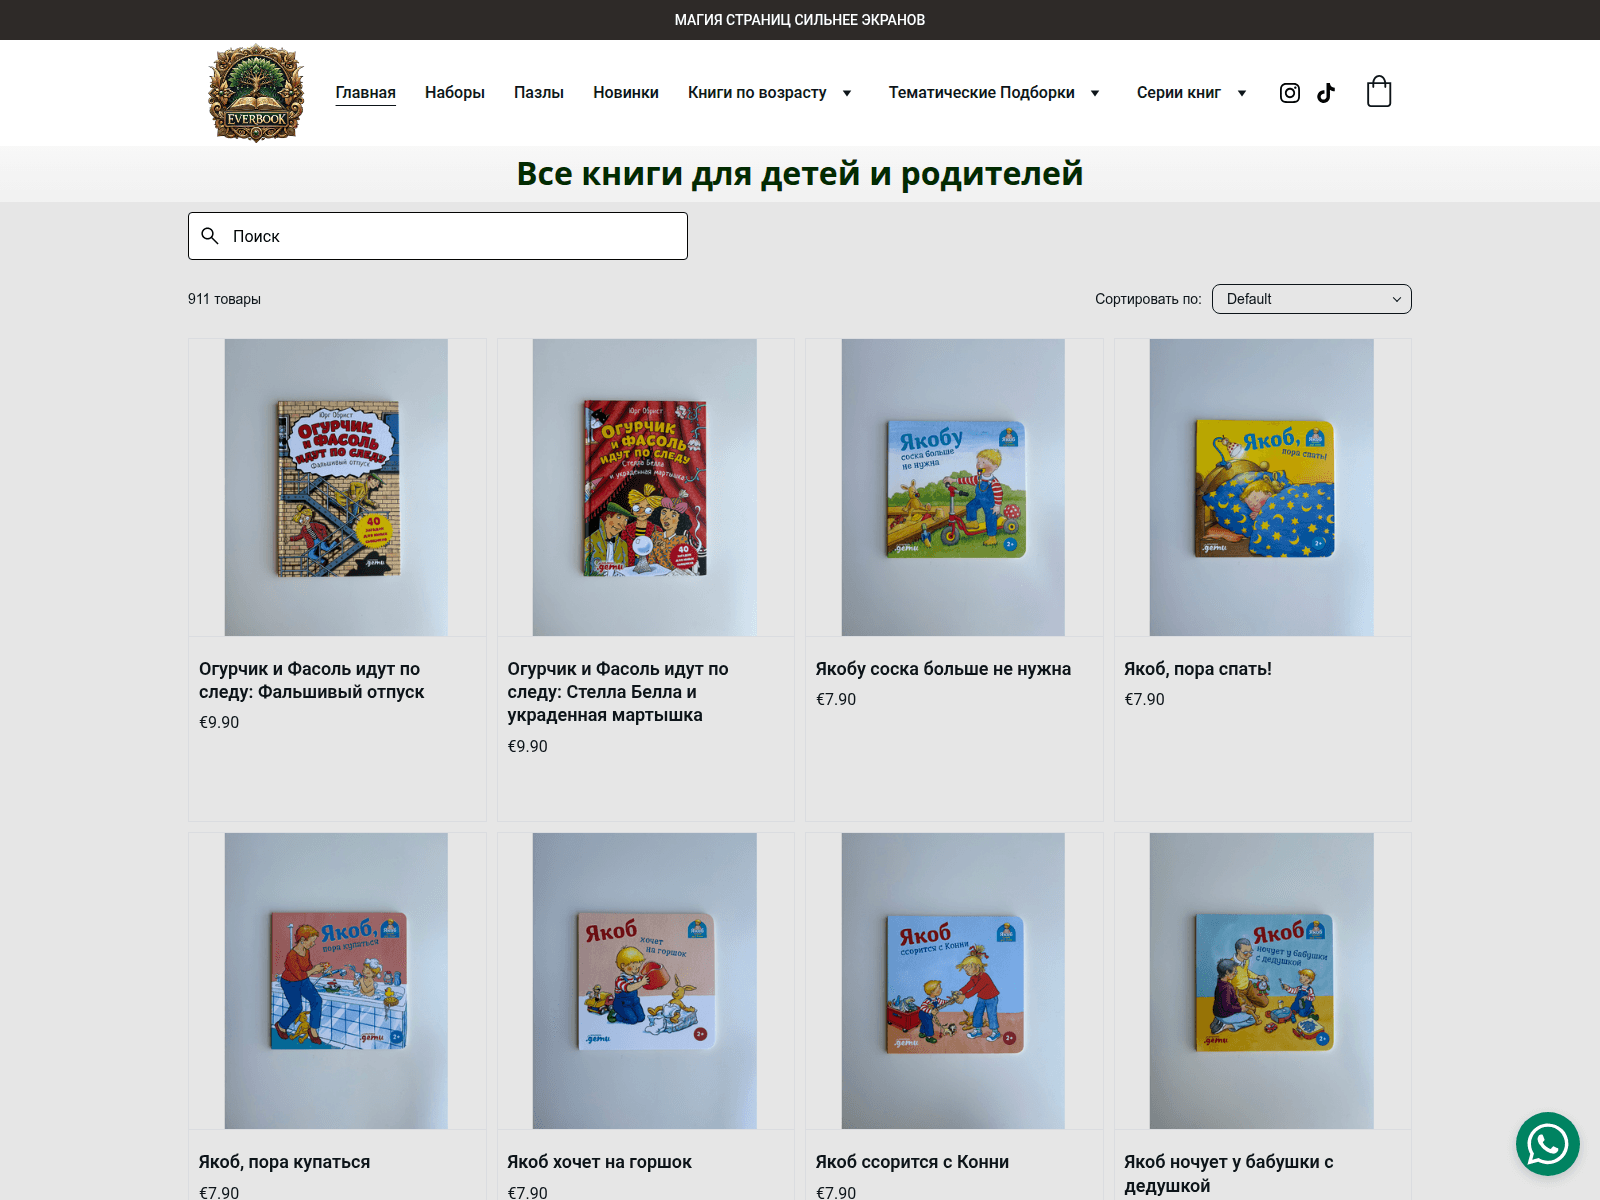The width and height of the screenshot is (1600, 1200).
Task: Open Якобу соска больше не нужна cover
Action: click(953, 487)
